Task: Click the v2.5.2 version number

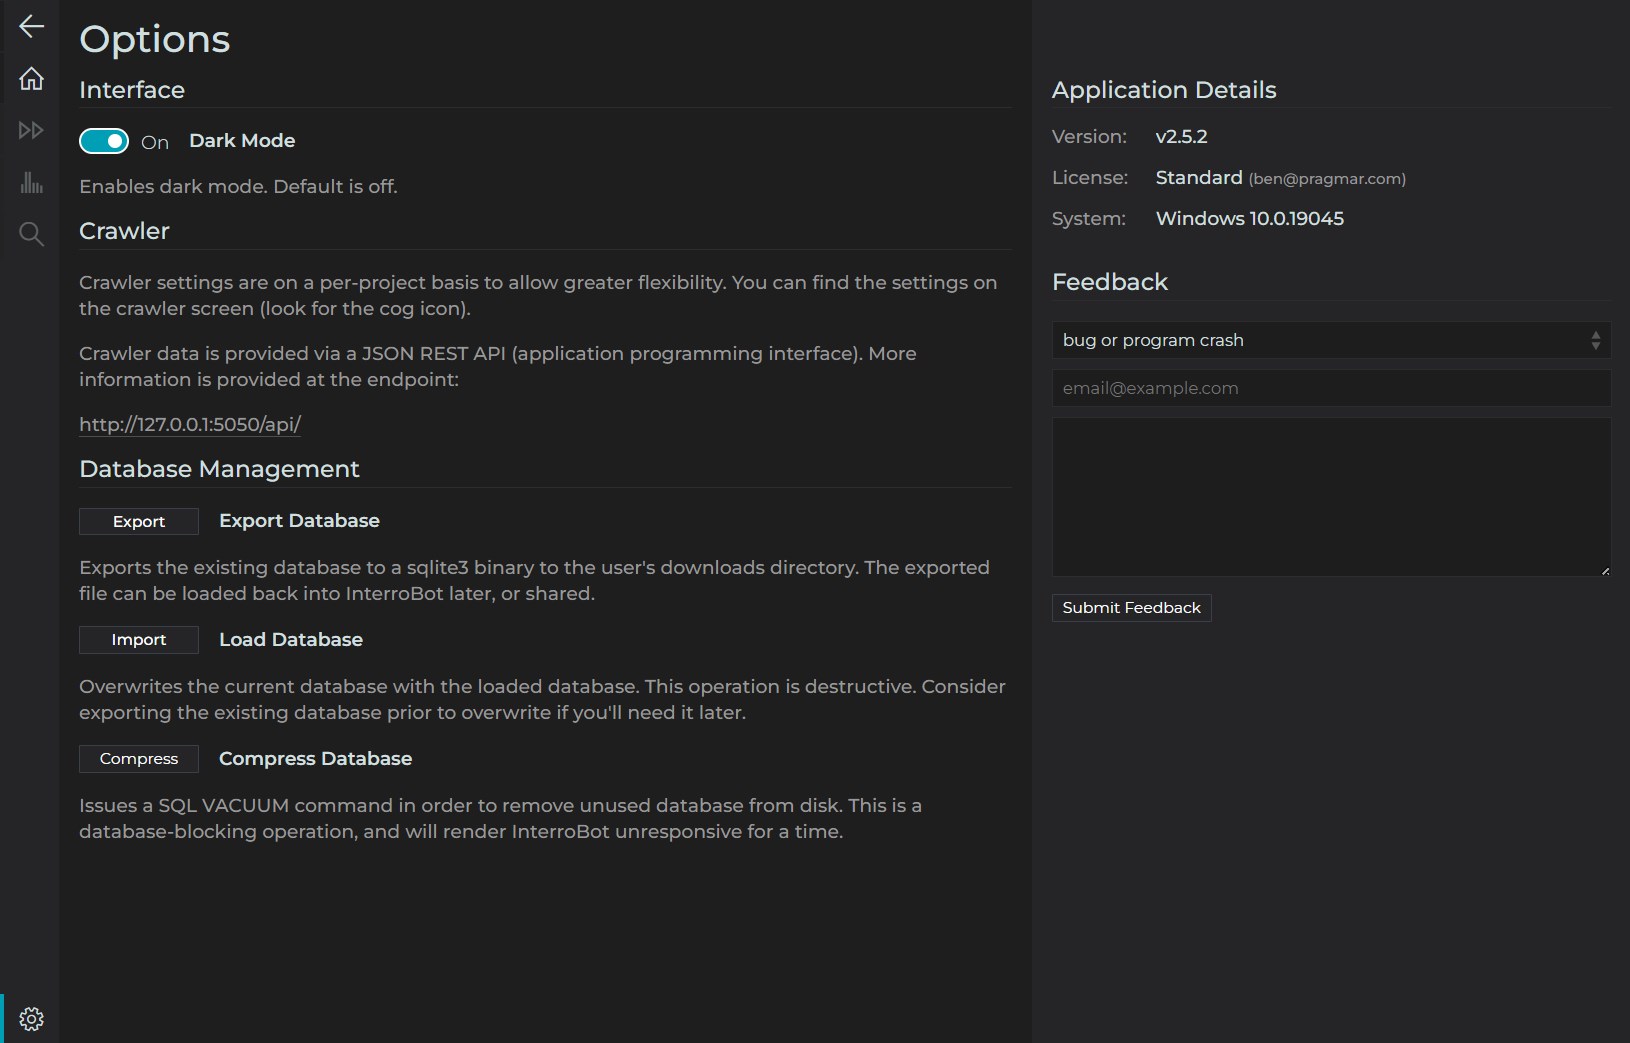Action: coord(1181,137)
